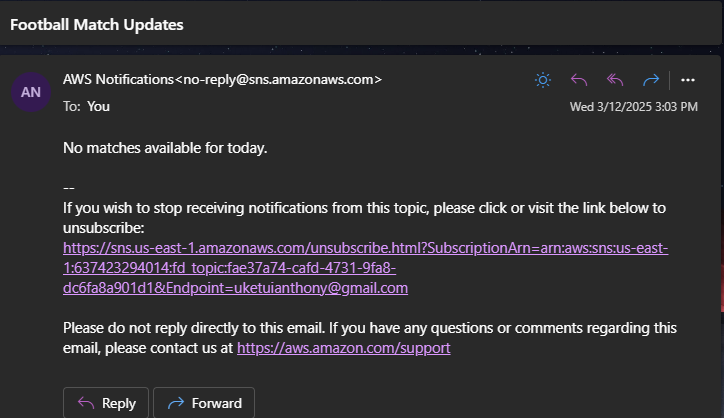Click the 'To:' label
This screenshot has height=418, width=724.
coord(72,106)
